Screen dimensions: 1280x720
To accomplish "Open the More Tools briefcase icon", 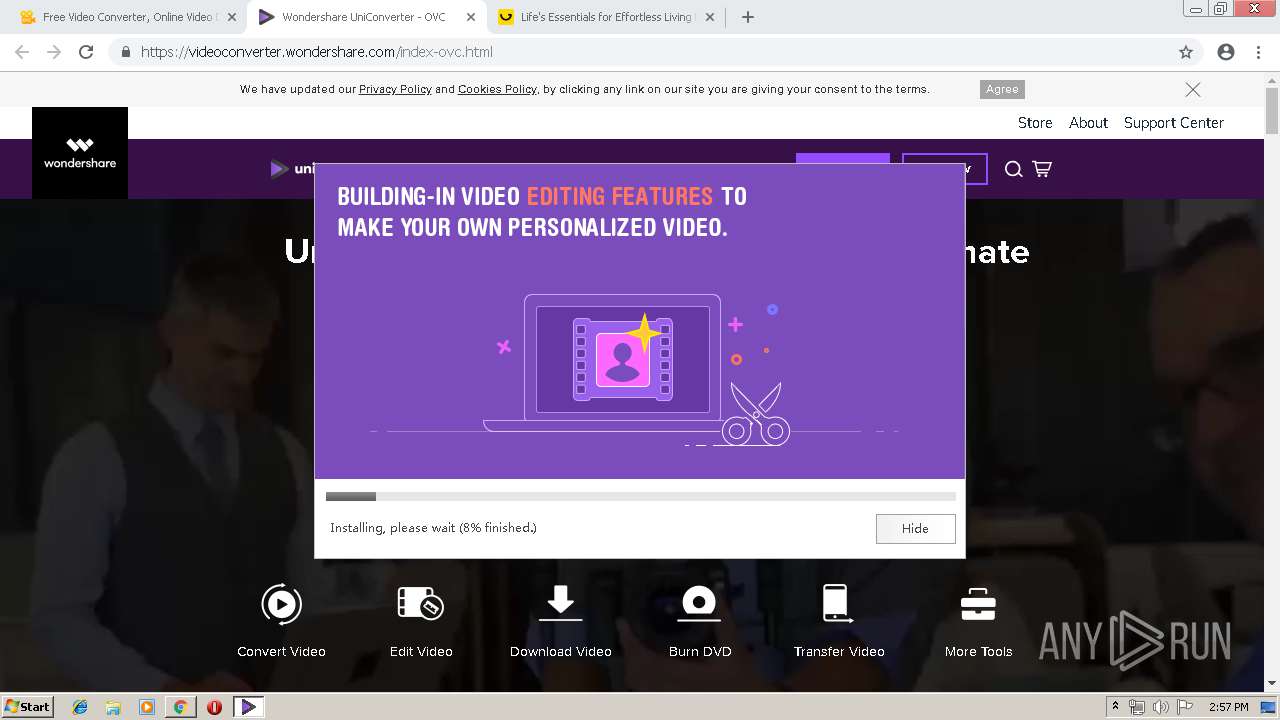I will 978,604.
